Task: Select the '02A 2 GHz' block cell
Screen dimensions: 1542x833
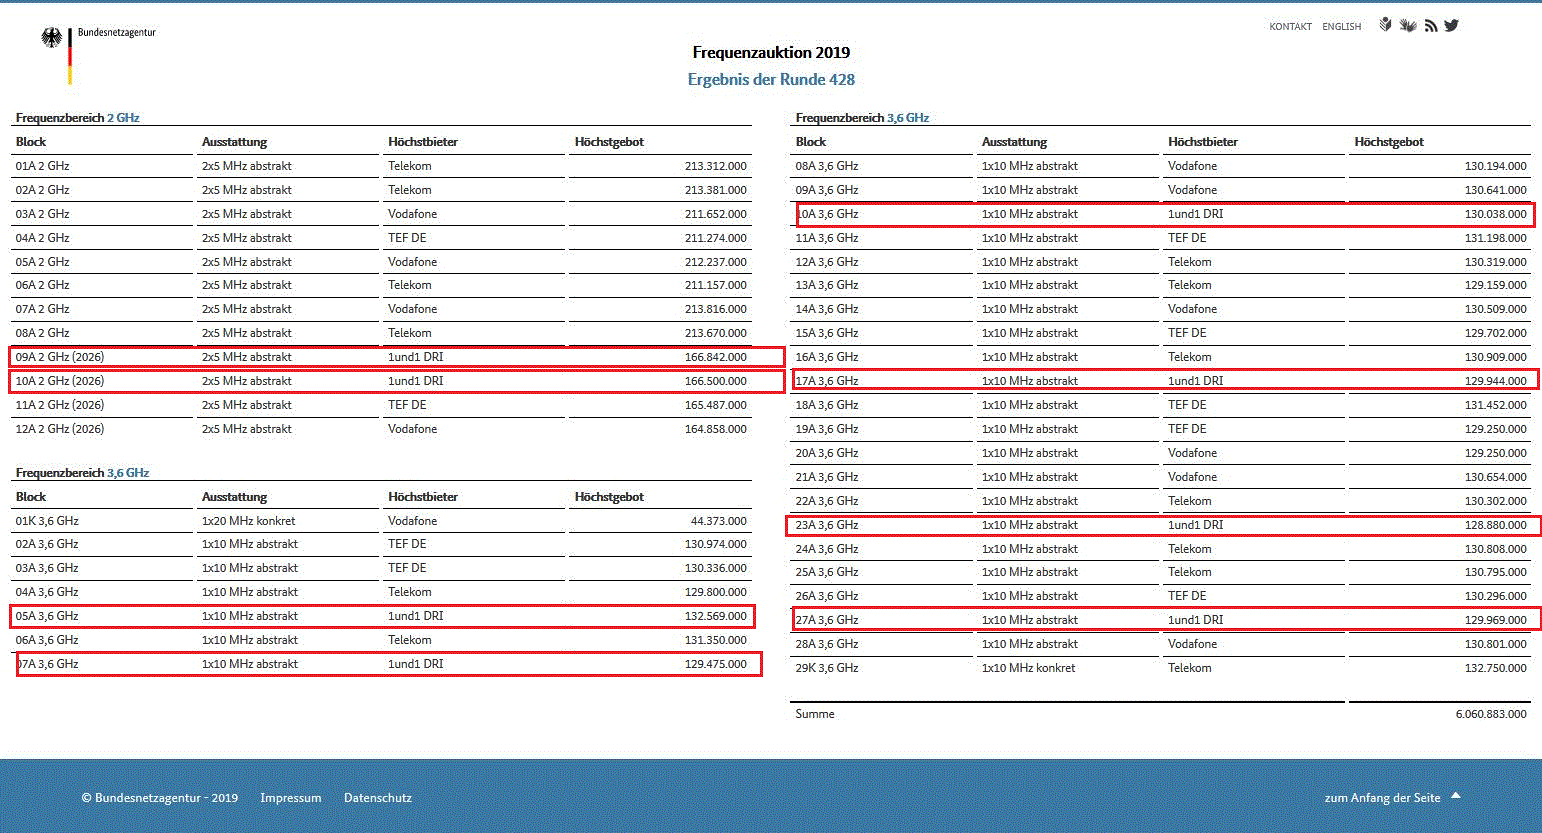Action: click(43, 190)
